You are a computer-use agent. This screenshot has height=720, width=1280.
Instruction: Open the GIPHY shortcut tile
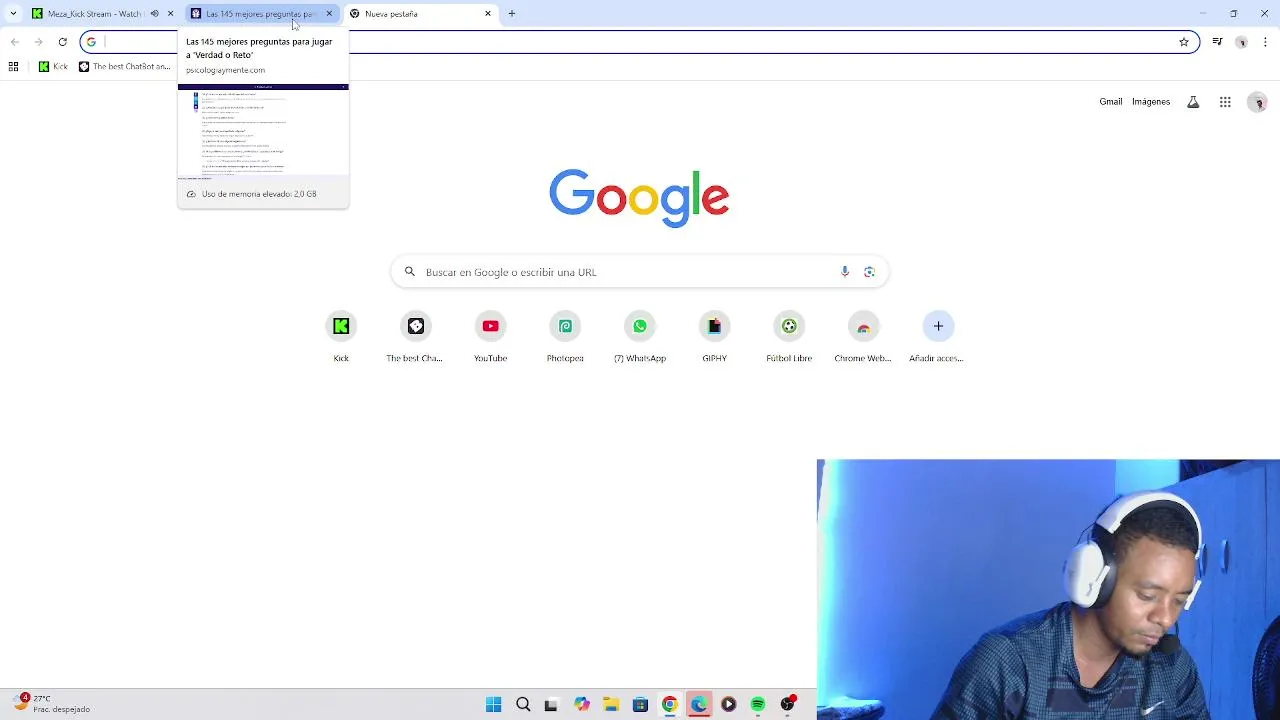pos(714,338)
